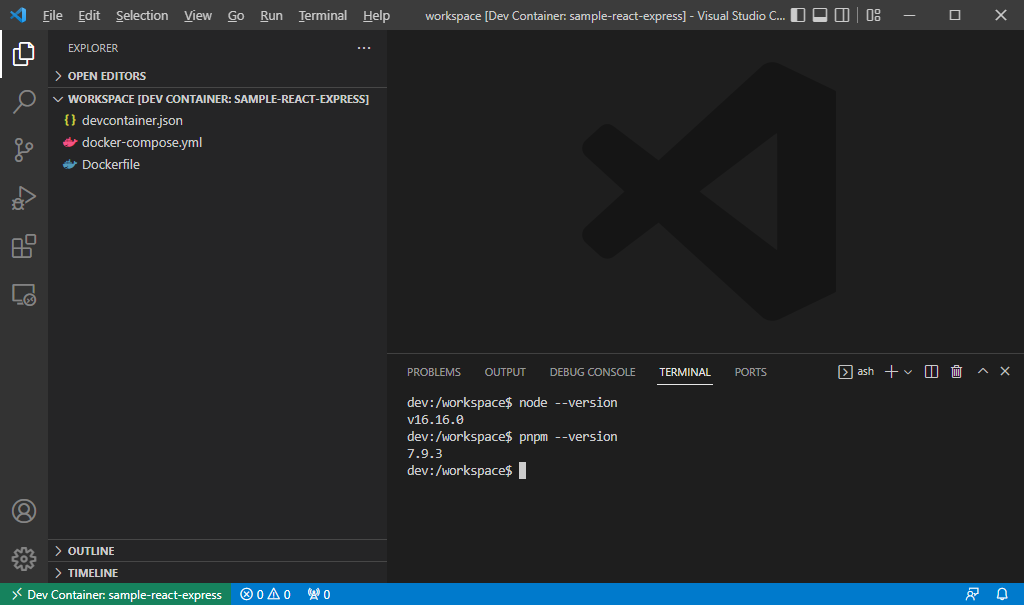1024x605 pixels.
Task: Open Explorer views and more actions
Action: pos(364,48)
